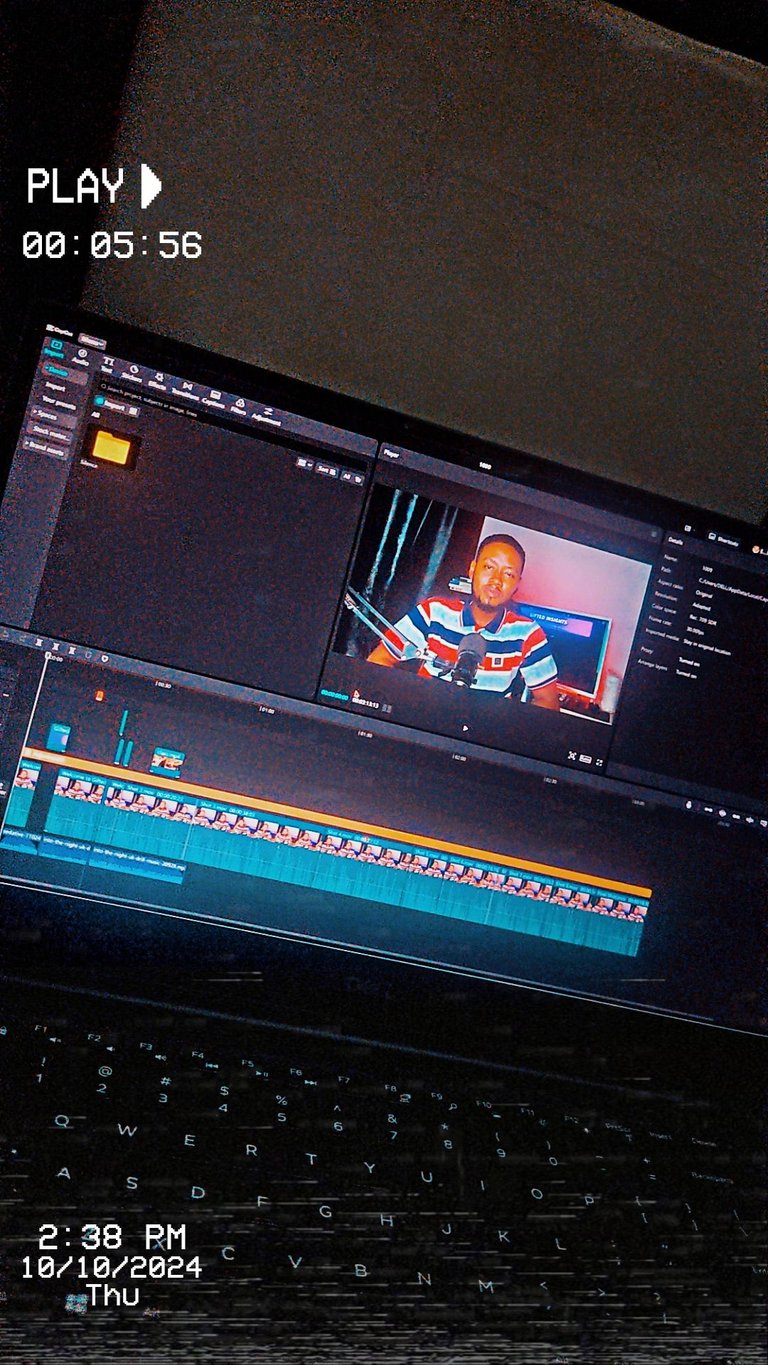The image size is (768, 1365).
Task: Open the Captions tab
Action: click(213, 397)
